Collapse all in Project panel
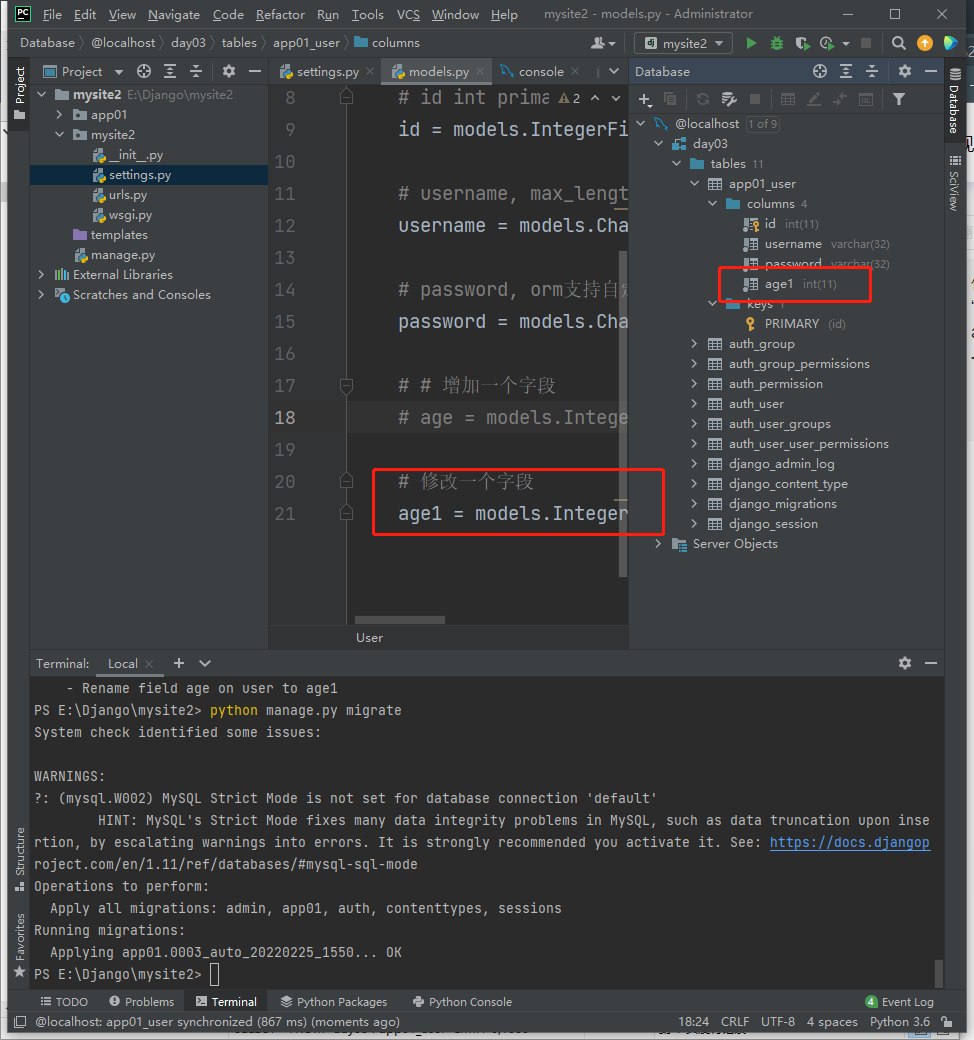Viewport: 974px width, 1040px height. point(196,72)
